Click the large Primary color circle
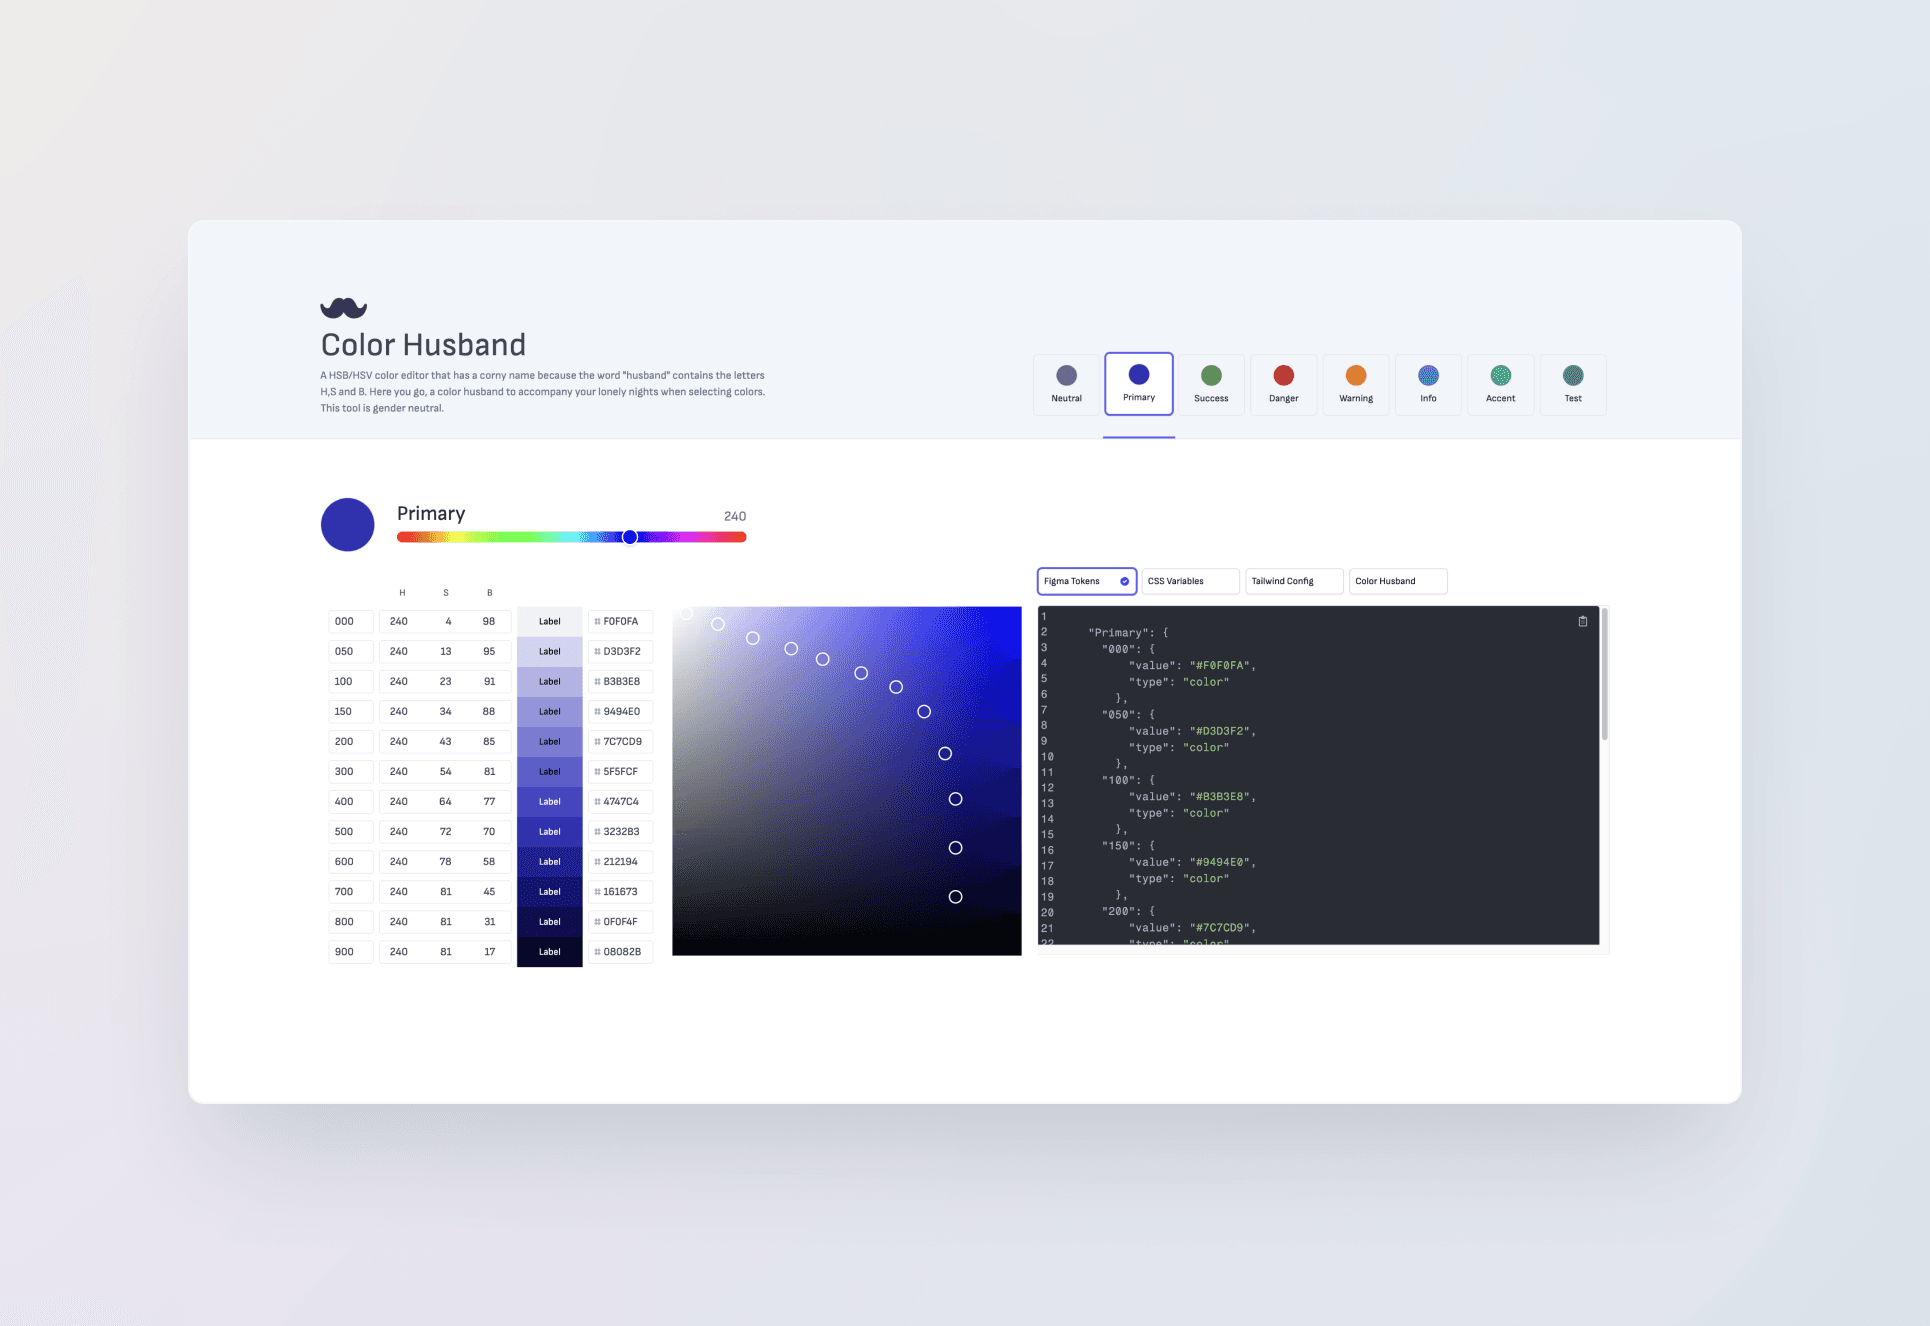The width and height of the screenshot is (1930, 1326). [x=348, y=524]
